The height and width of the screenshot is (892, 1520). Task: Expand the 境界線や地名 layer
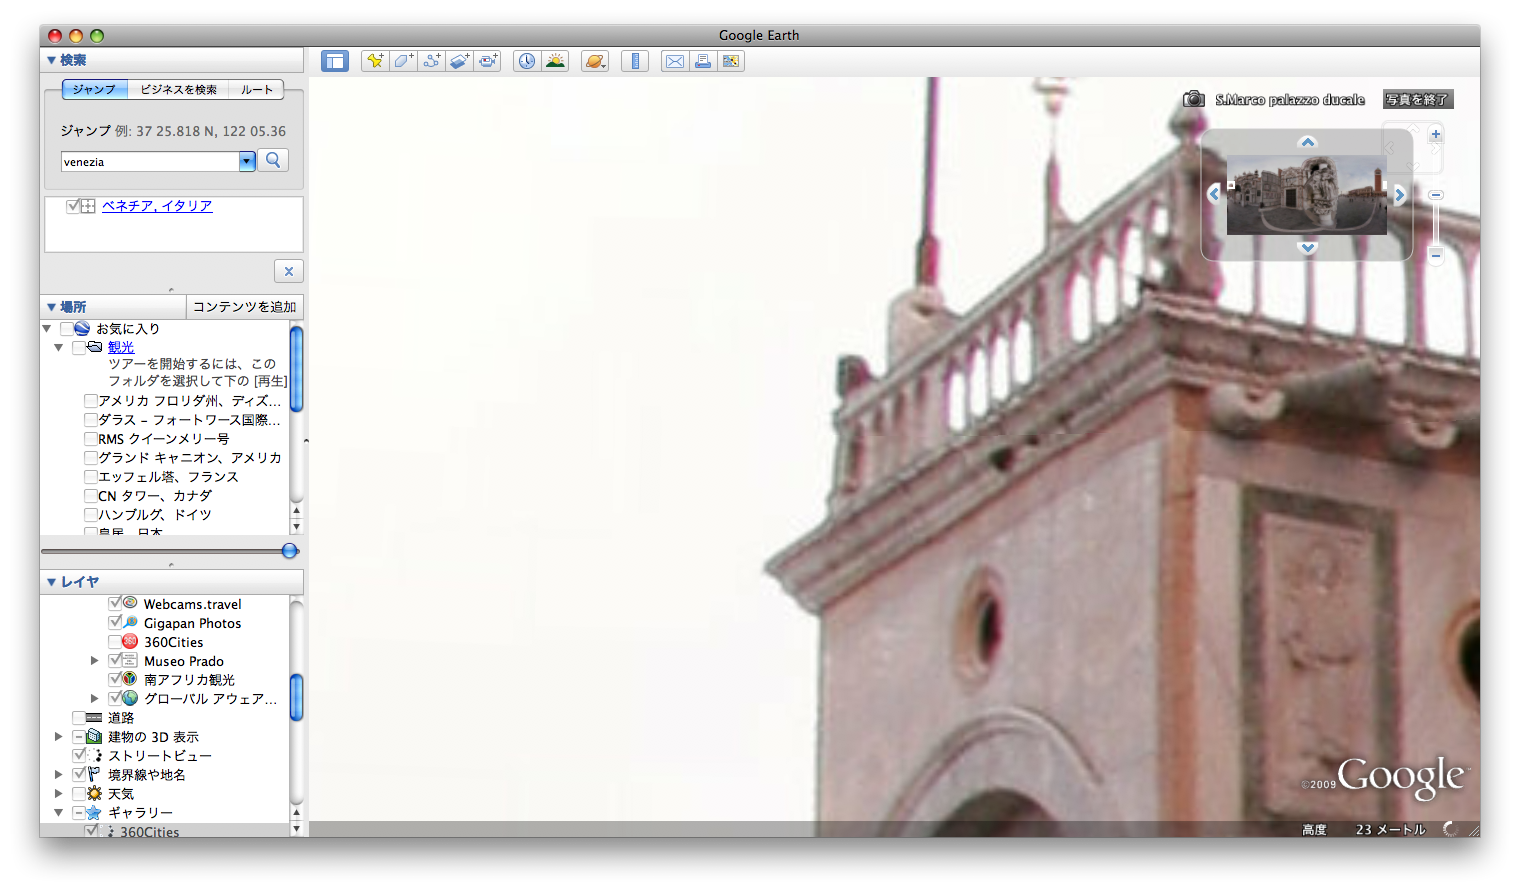(59, 774)
